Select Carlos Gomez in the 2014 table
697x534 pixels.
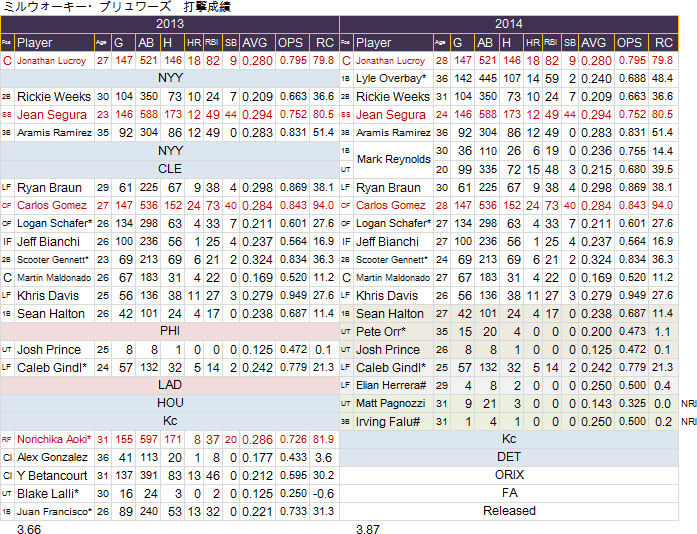[391, 205]
